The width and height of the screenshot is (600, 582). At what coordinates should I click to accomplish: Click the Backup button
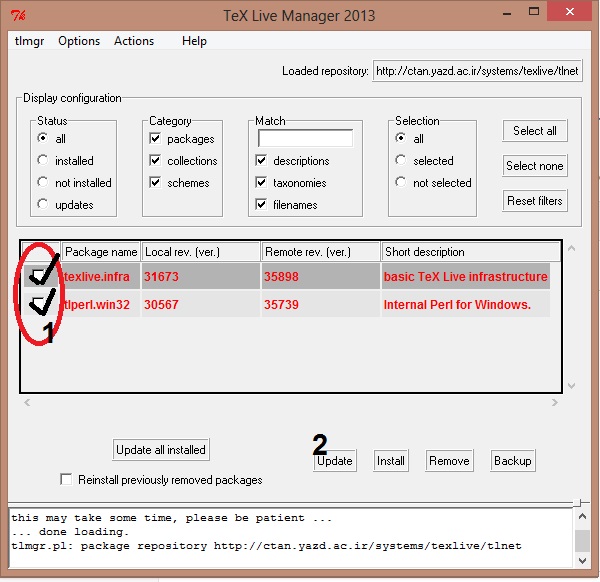[x=513, y=461]
